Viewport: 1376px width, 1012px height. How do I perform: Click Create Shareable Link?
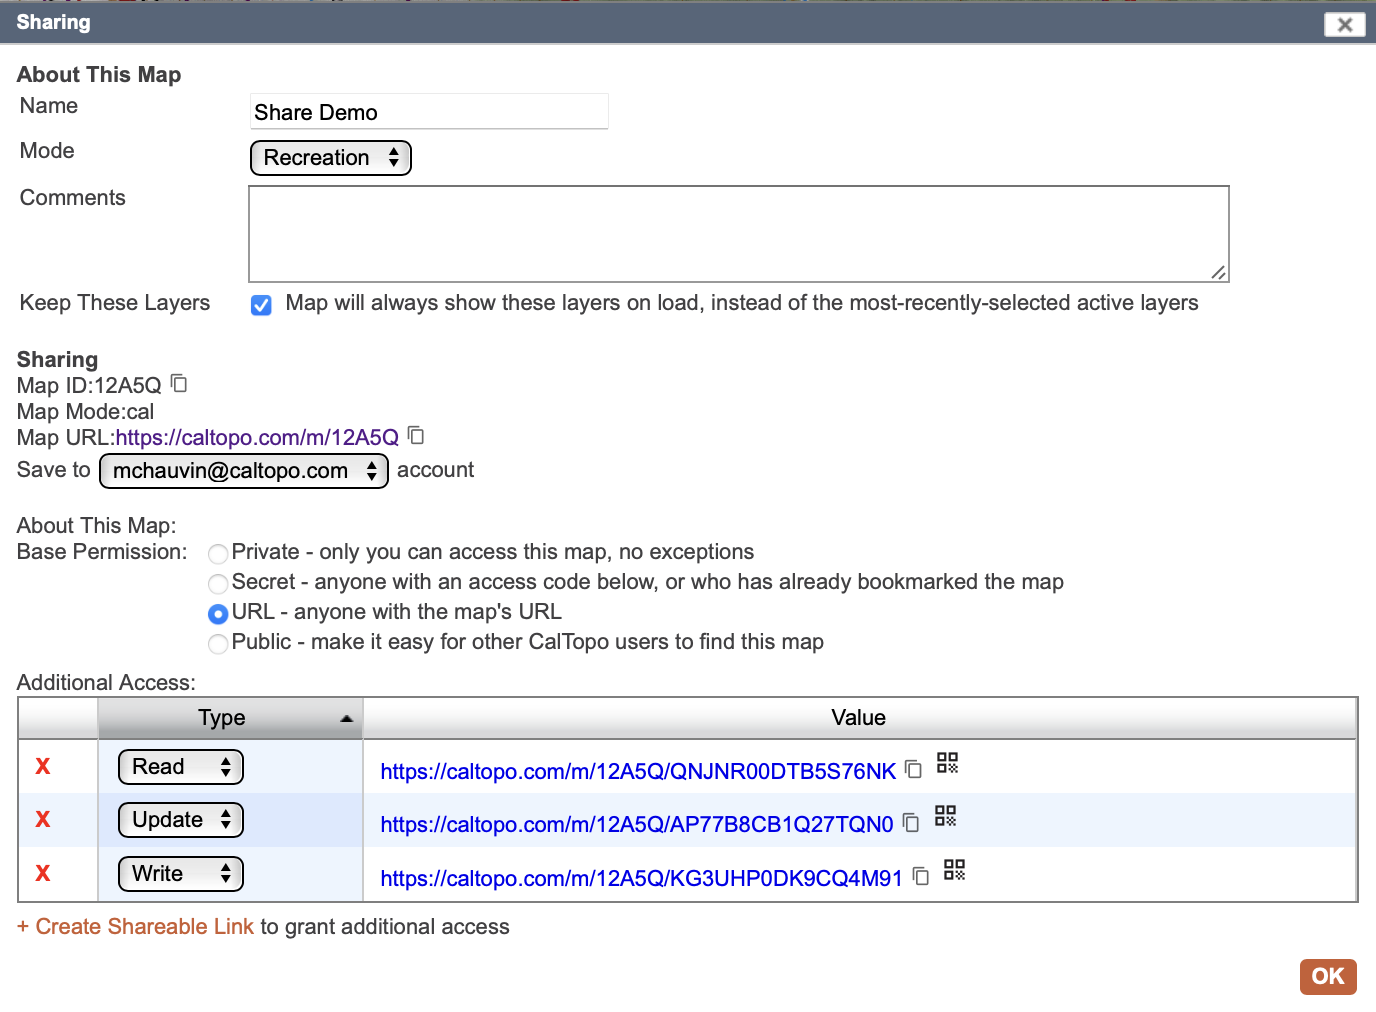point(144,927)
